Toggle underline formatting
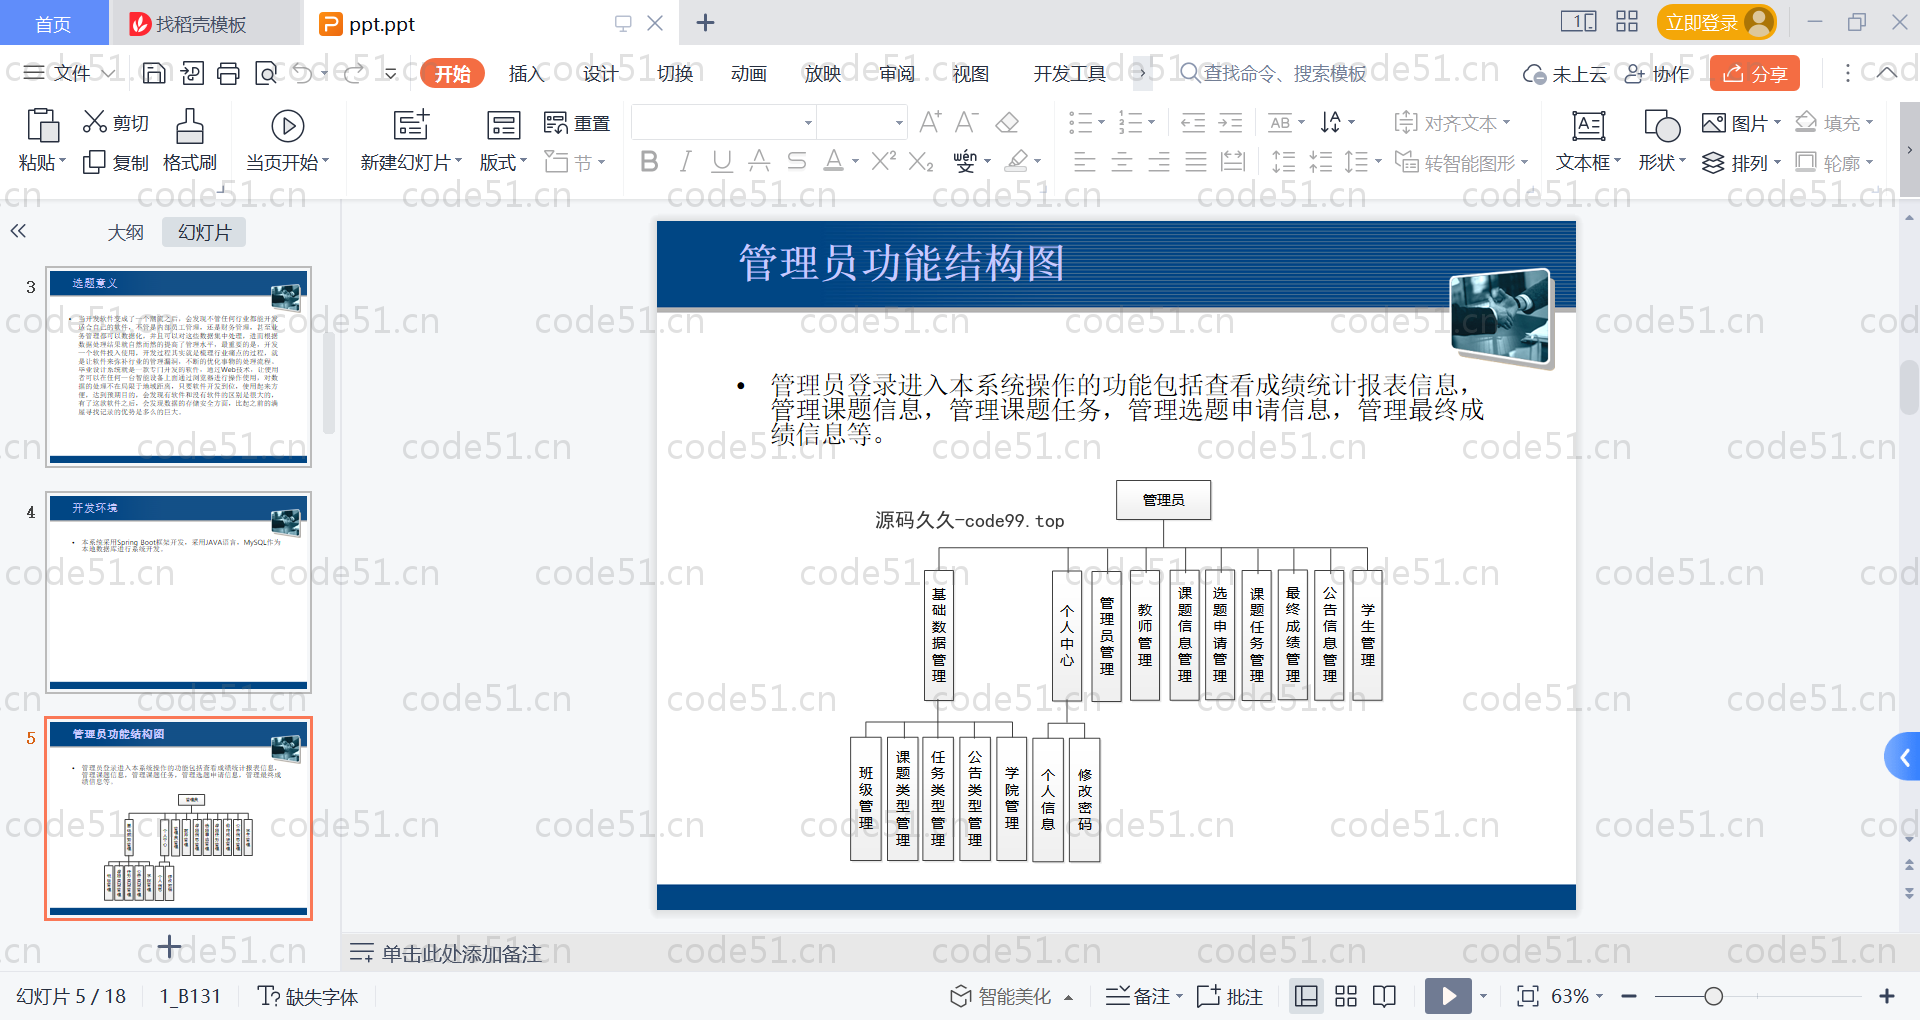The image size is (1920, 1020). 722,161
